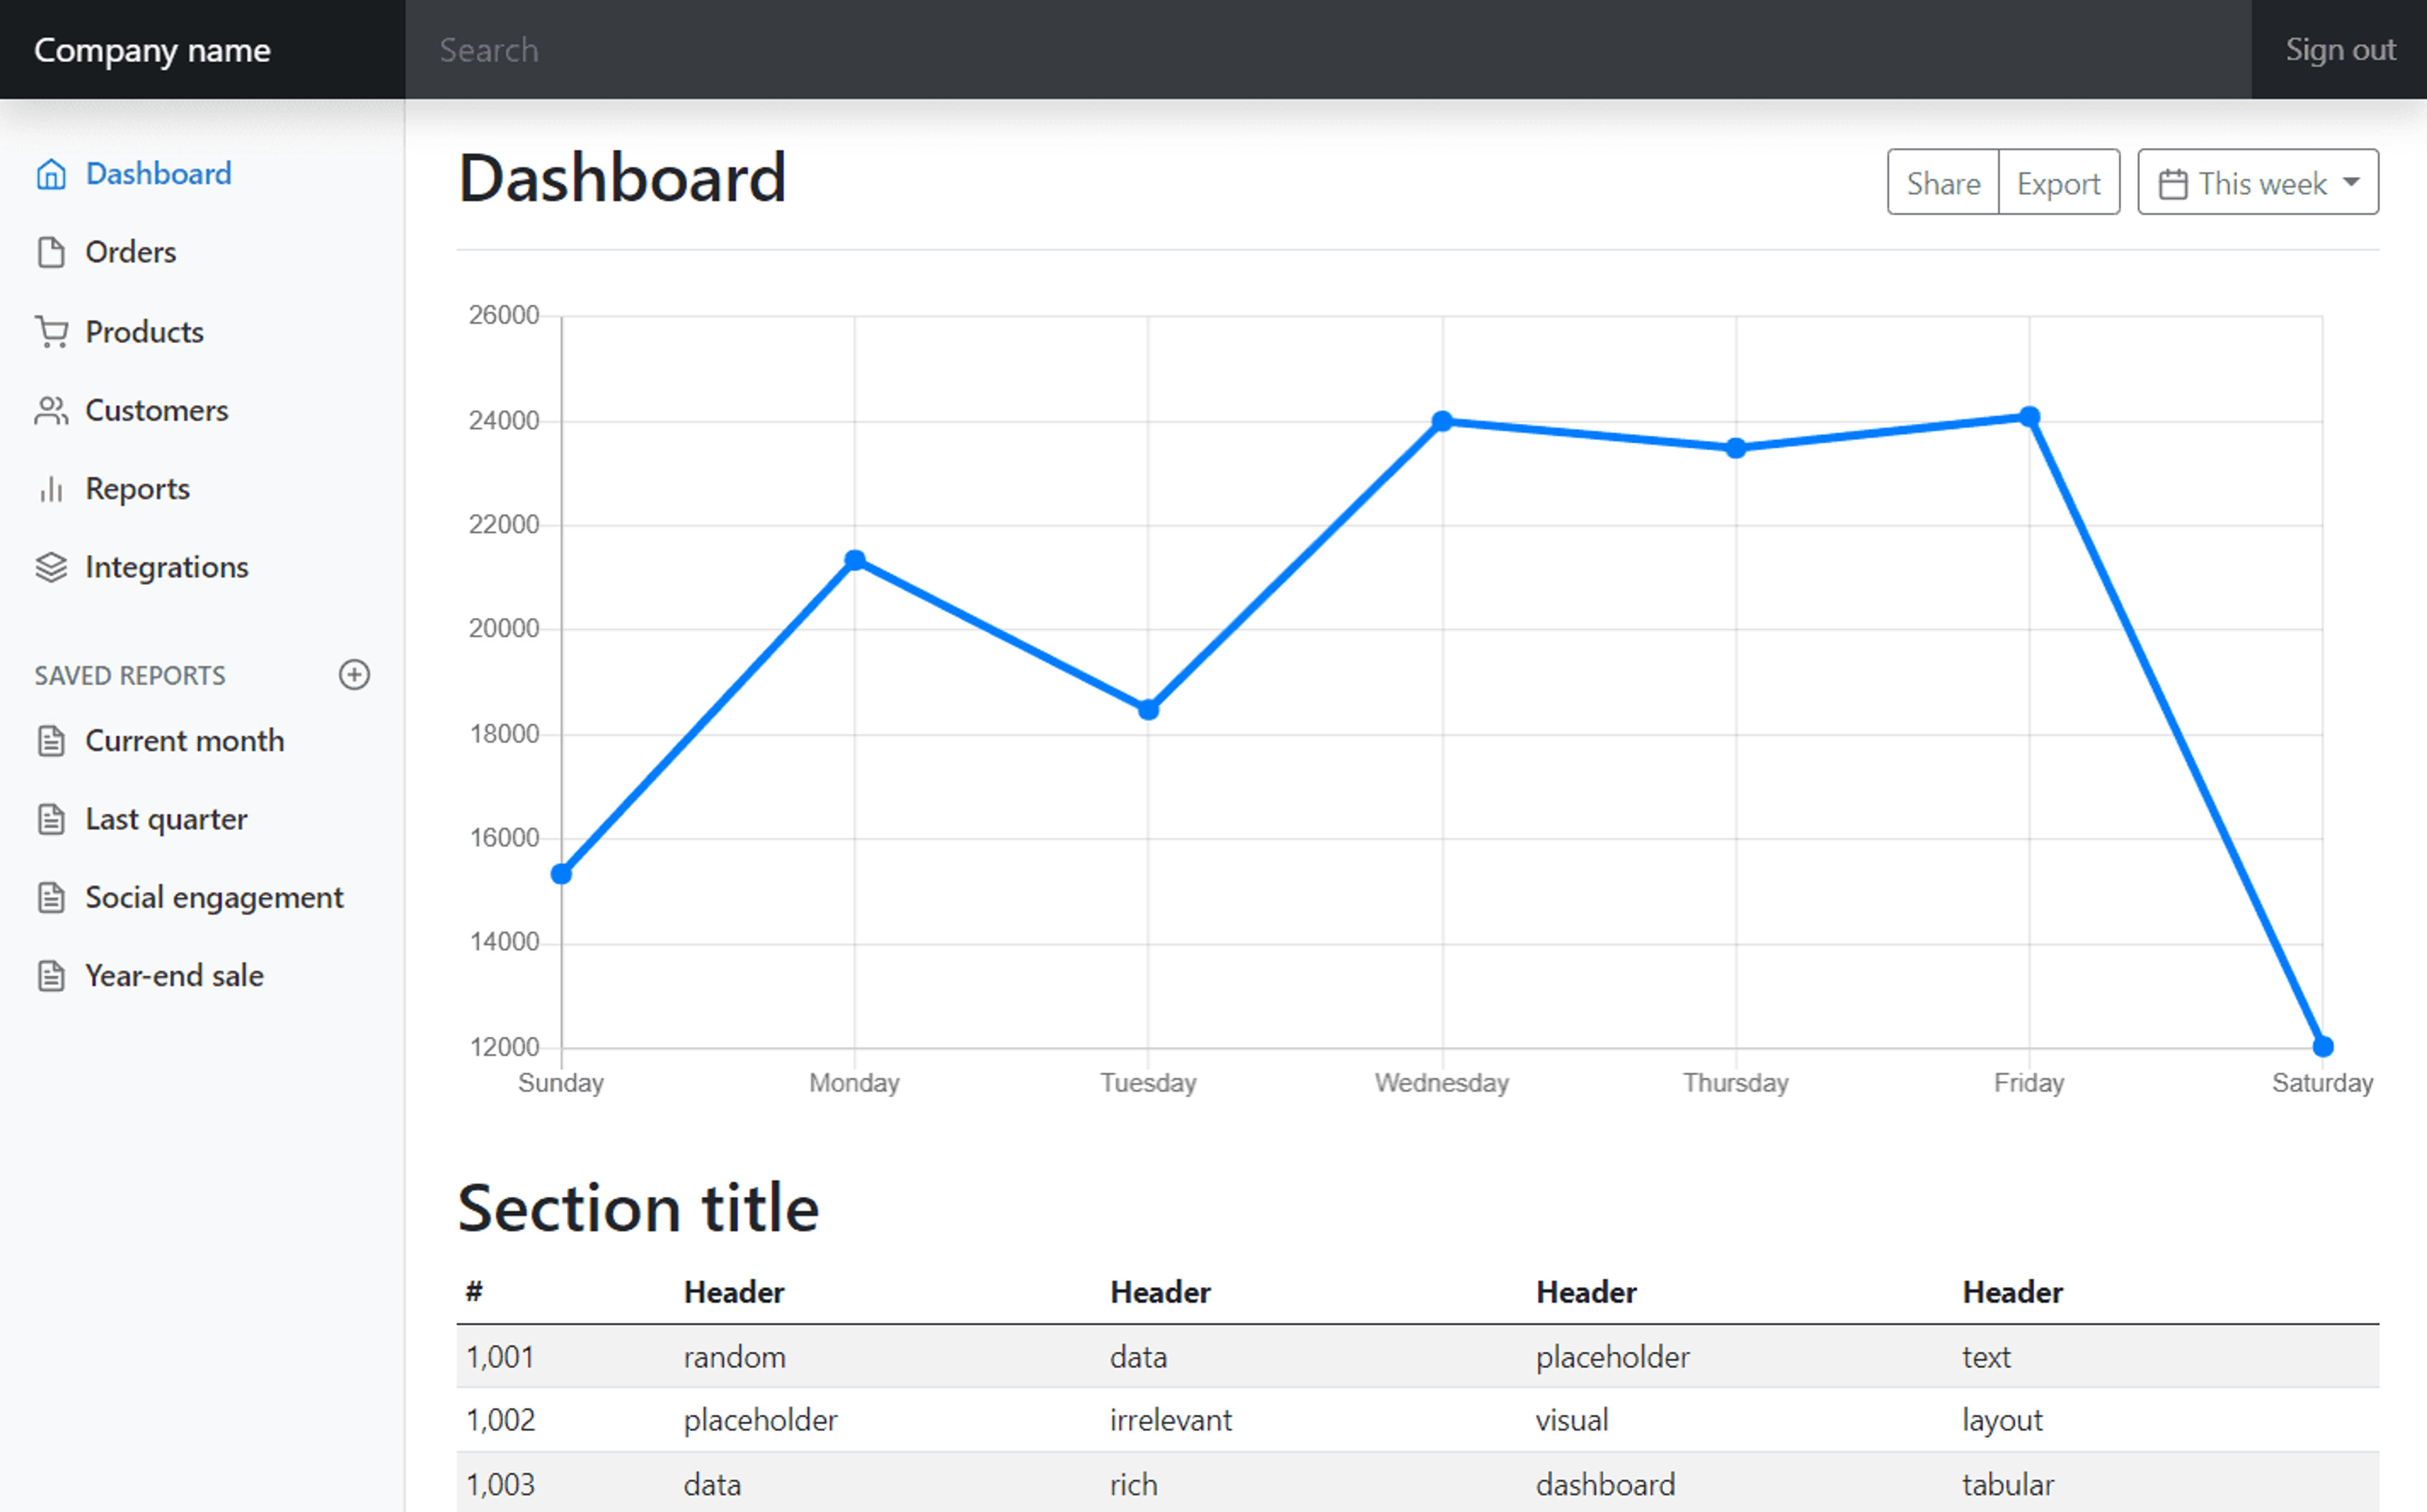
Task: Click the Social engagement document icon
Action: pos(51,898)
